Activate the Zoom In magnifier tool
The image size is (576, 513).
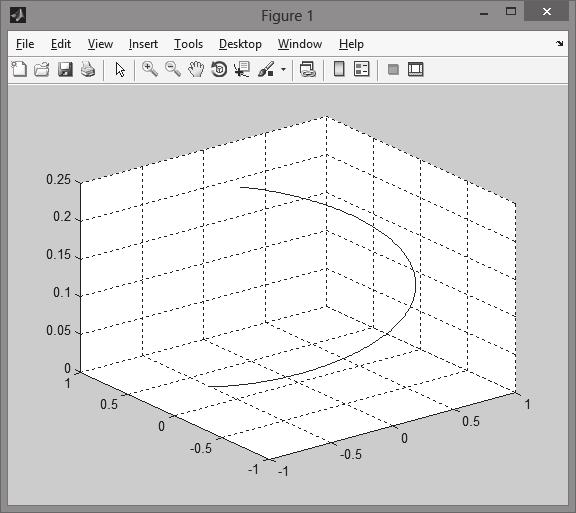click(x=150, y=69)
